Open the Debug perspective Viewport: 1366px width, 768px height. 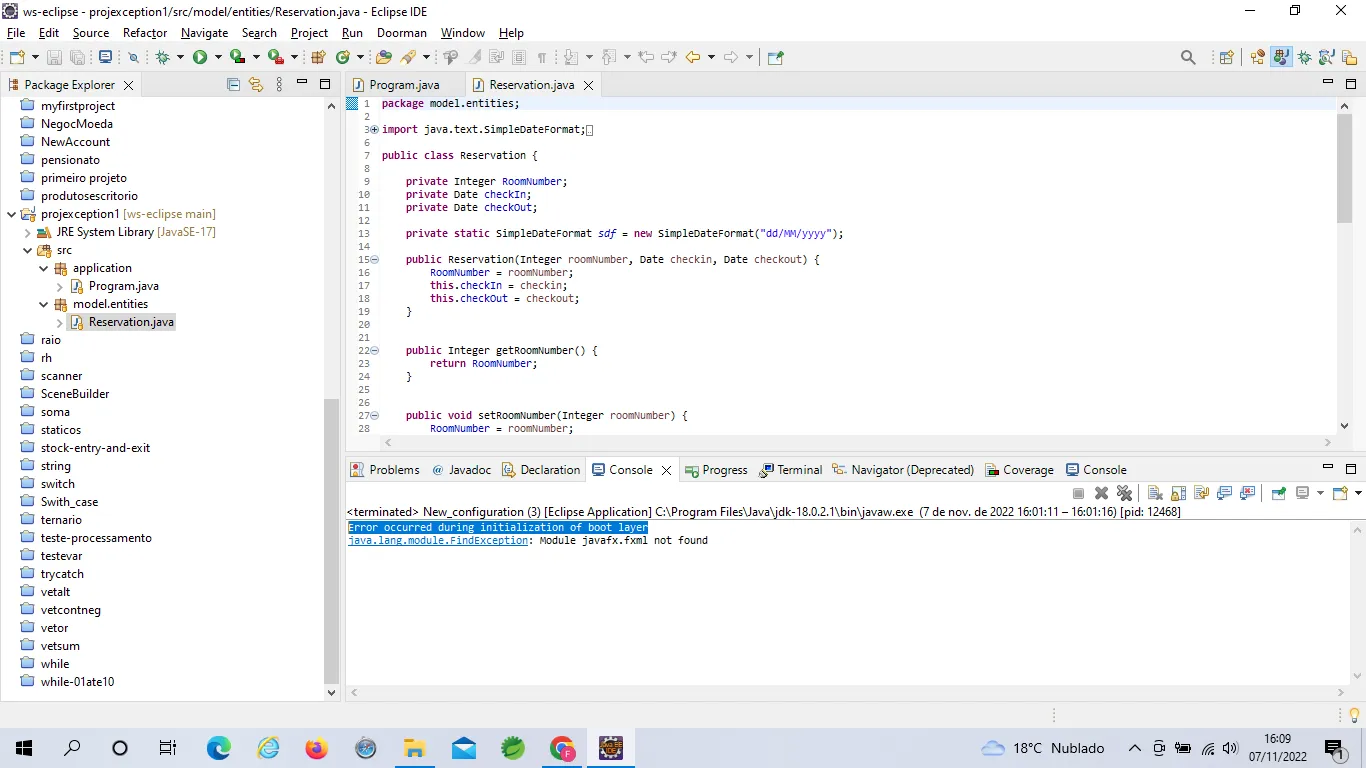(x=1305, y=57)
